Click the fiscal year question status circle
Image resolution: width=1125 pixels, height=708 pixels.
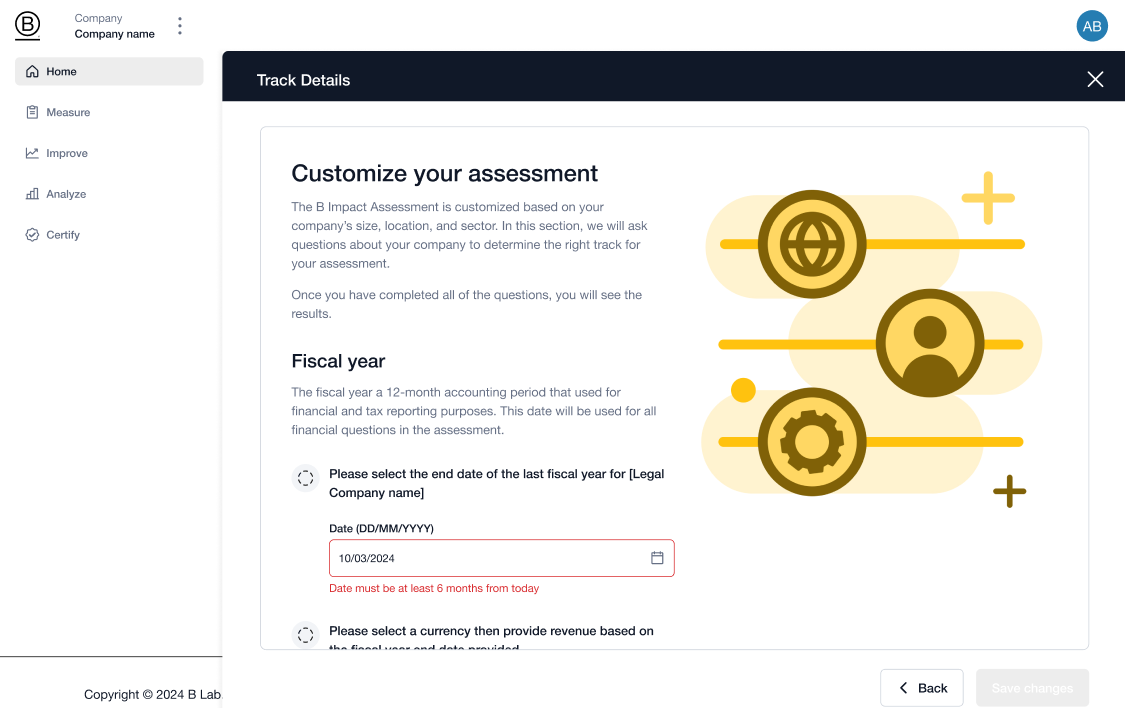coord(306,478)
